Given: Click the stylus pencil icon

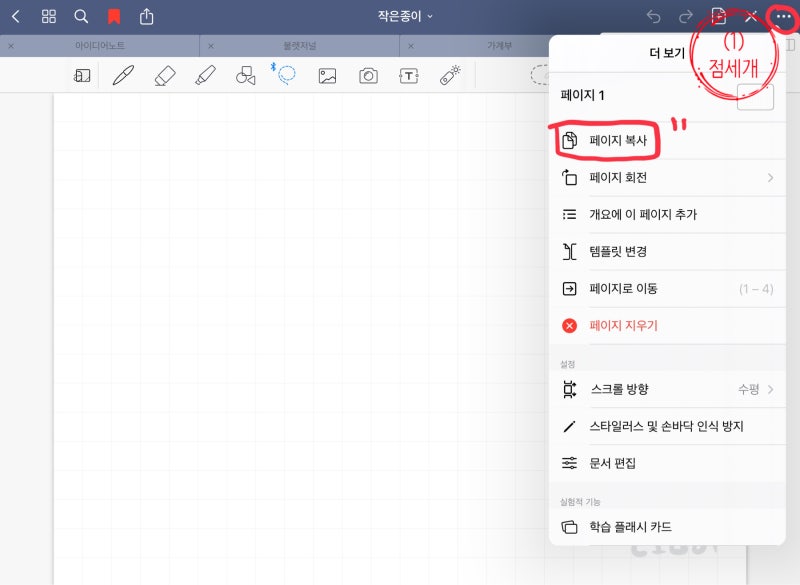Looking at the screenshot, I should tap(569, 426).
